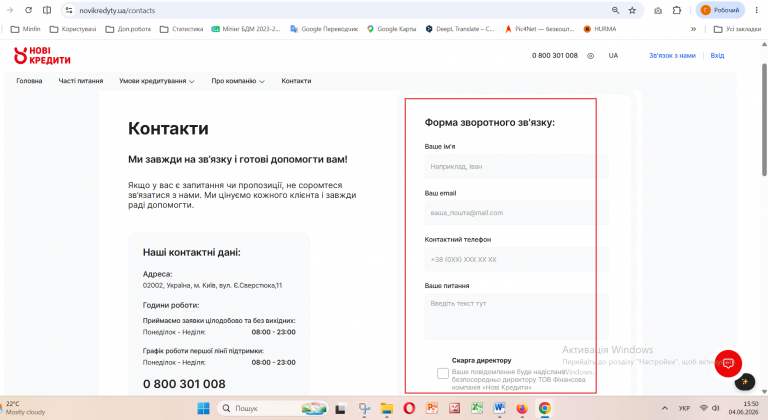Open the Windows Start button
The image size is (768, 420).
[x=203, y=408]
